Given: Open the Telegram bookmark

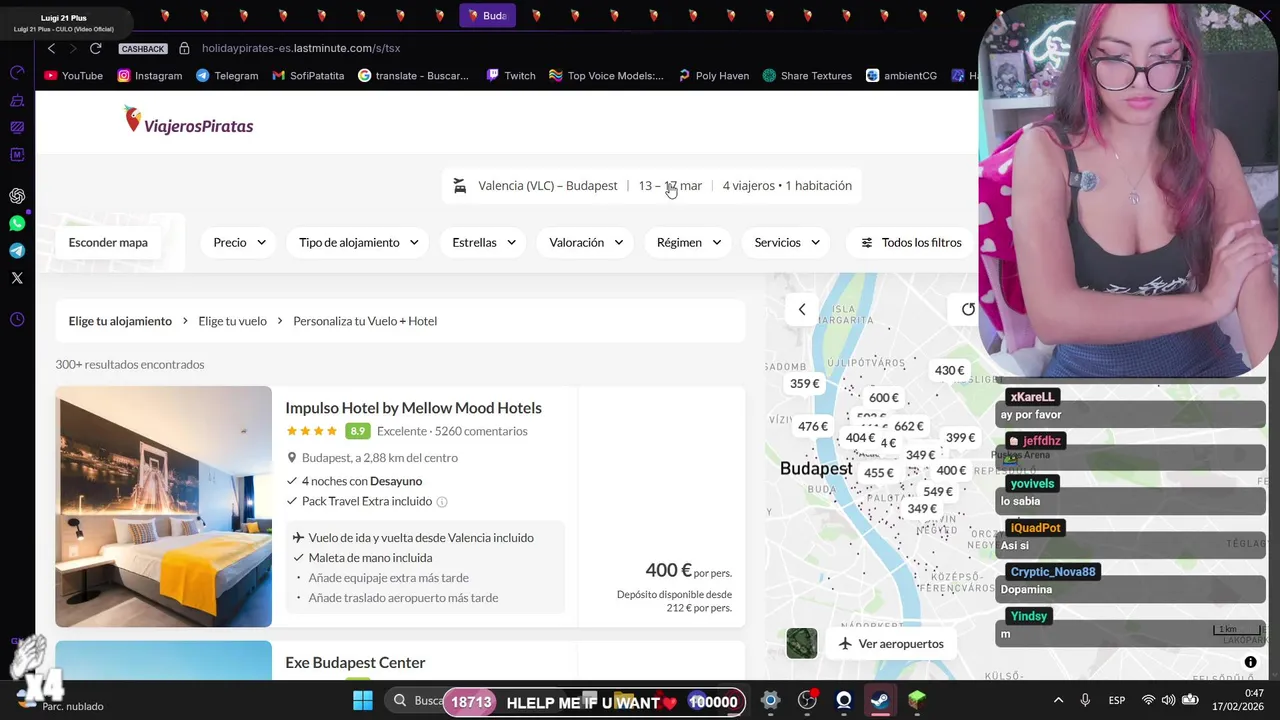Looking at the screenshot, I should (x=227, y=75).
